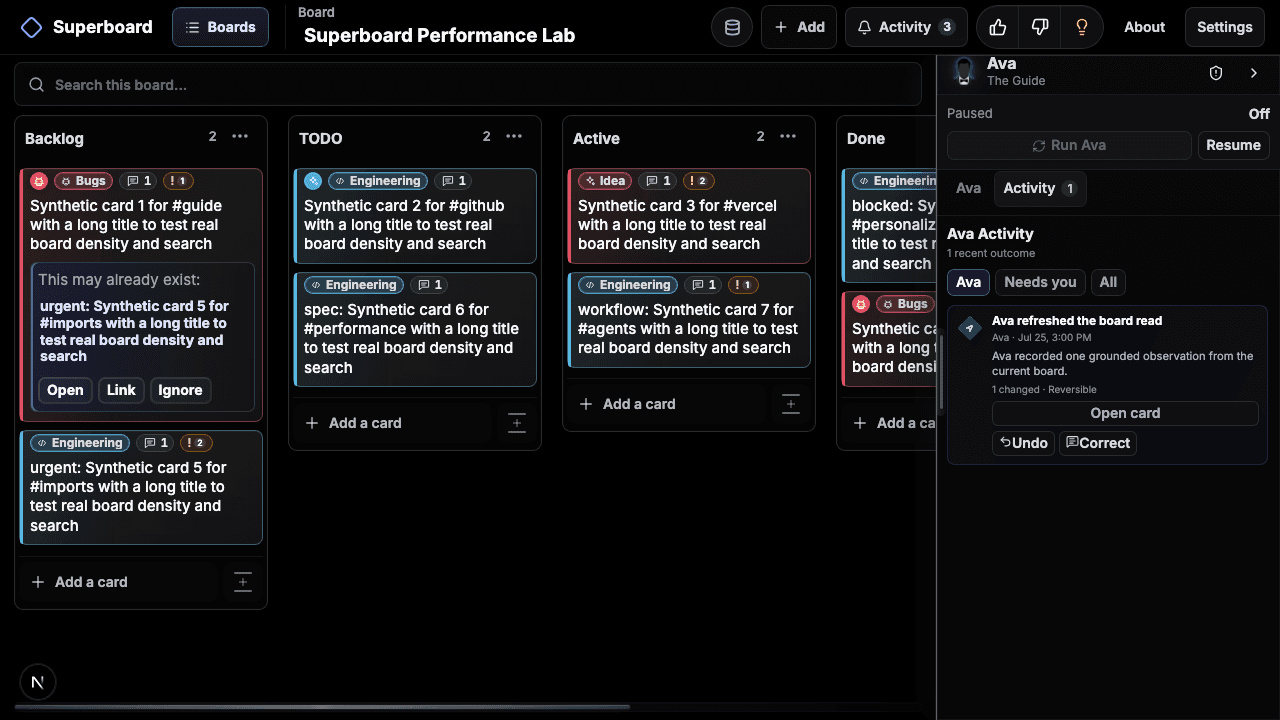Add a card to Backlog
This screenshot has height=720, width=1280.
coord(119,582)
